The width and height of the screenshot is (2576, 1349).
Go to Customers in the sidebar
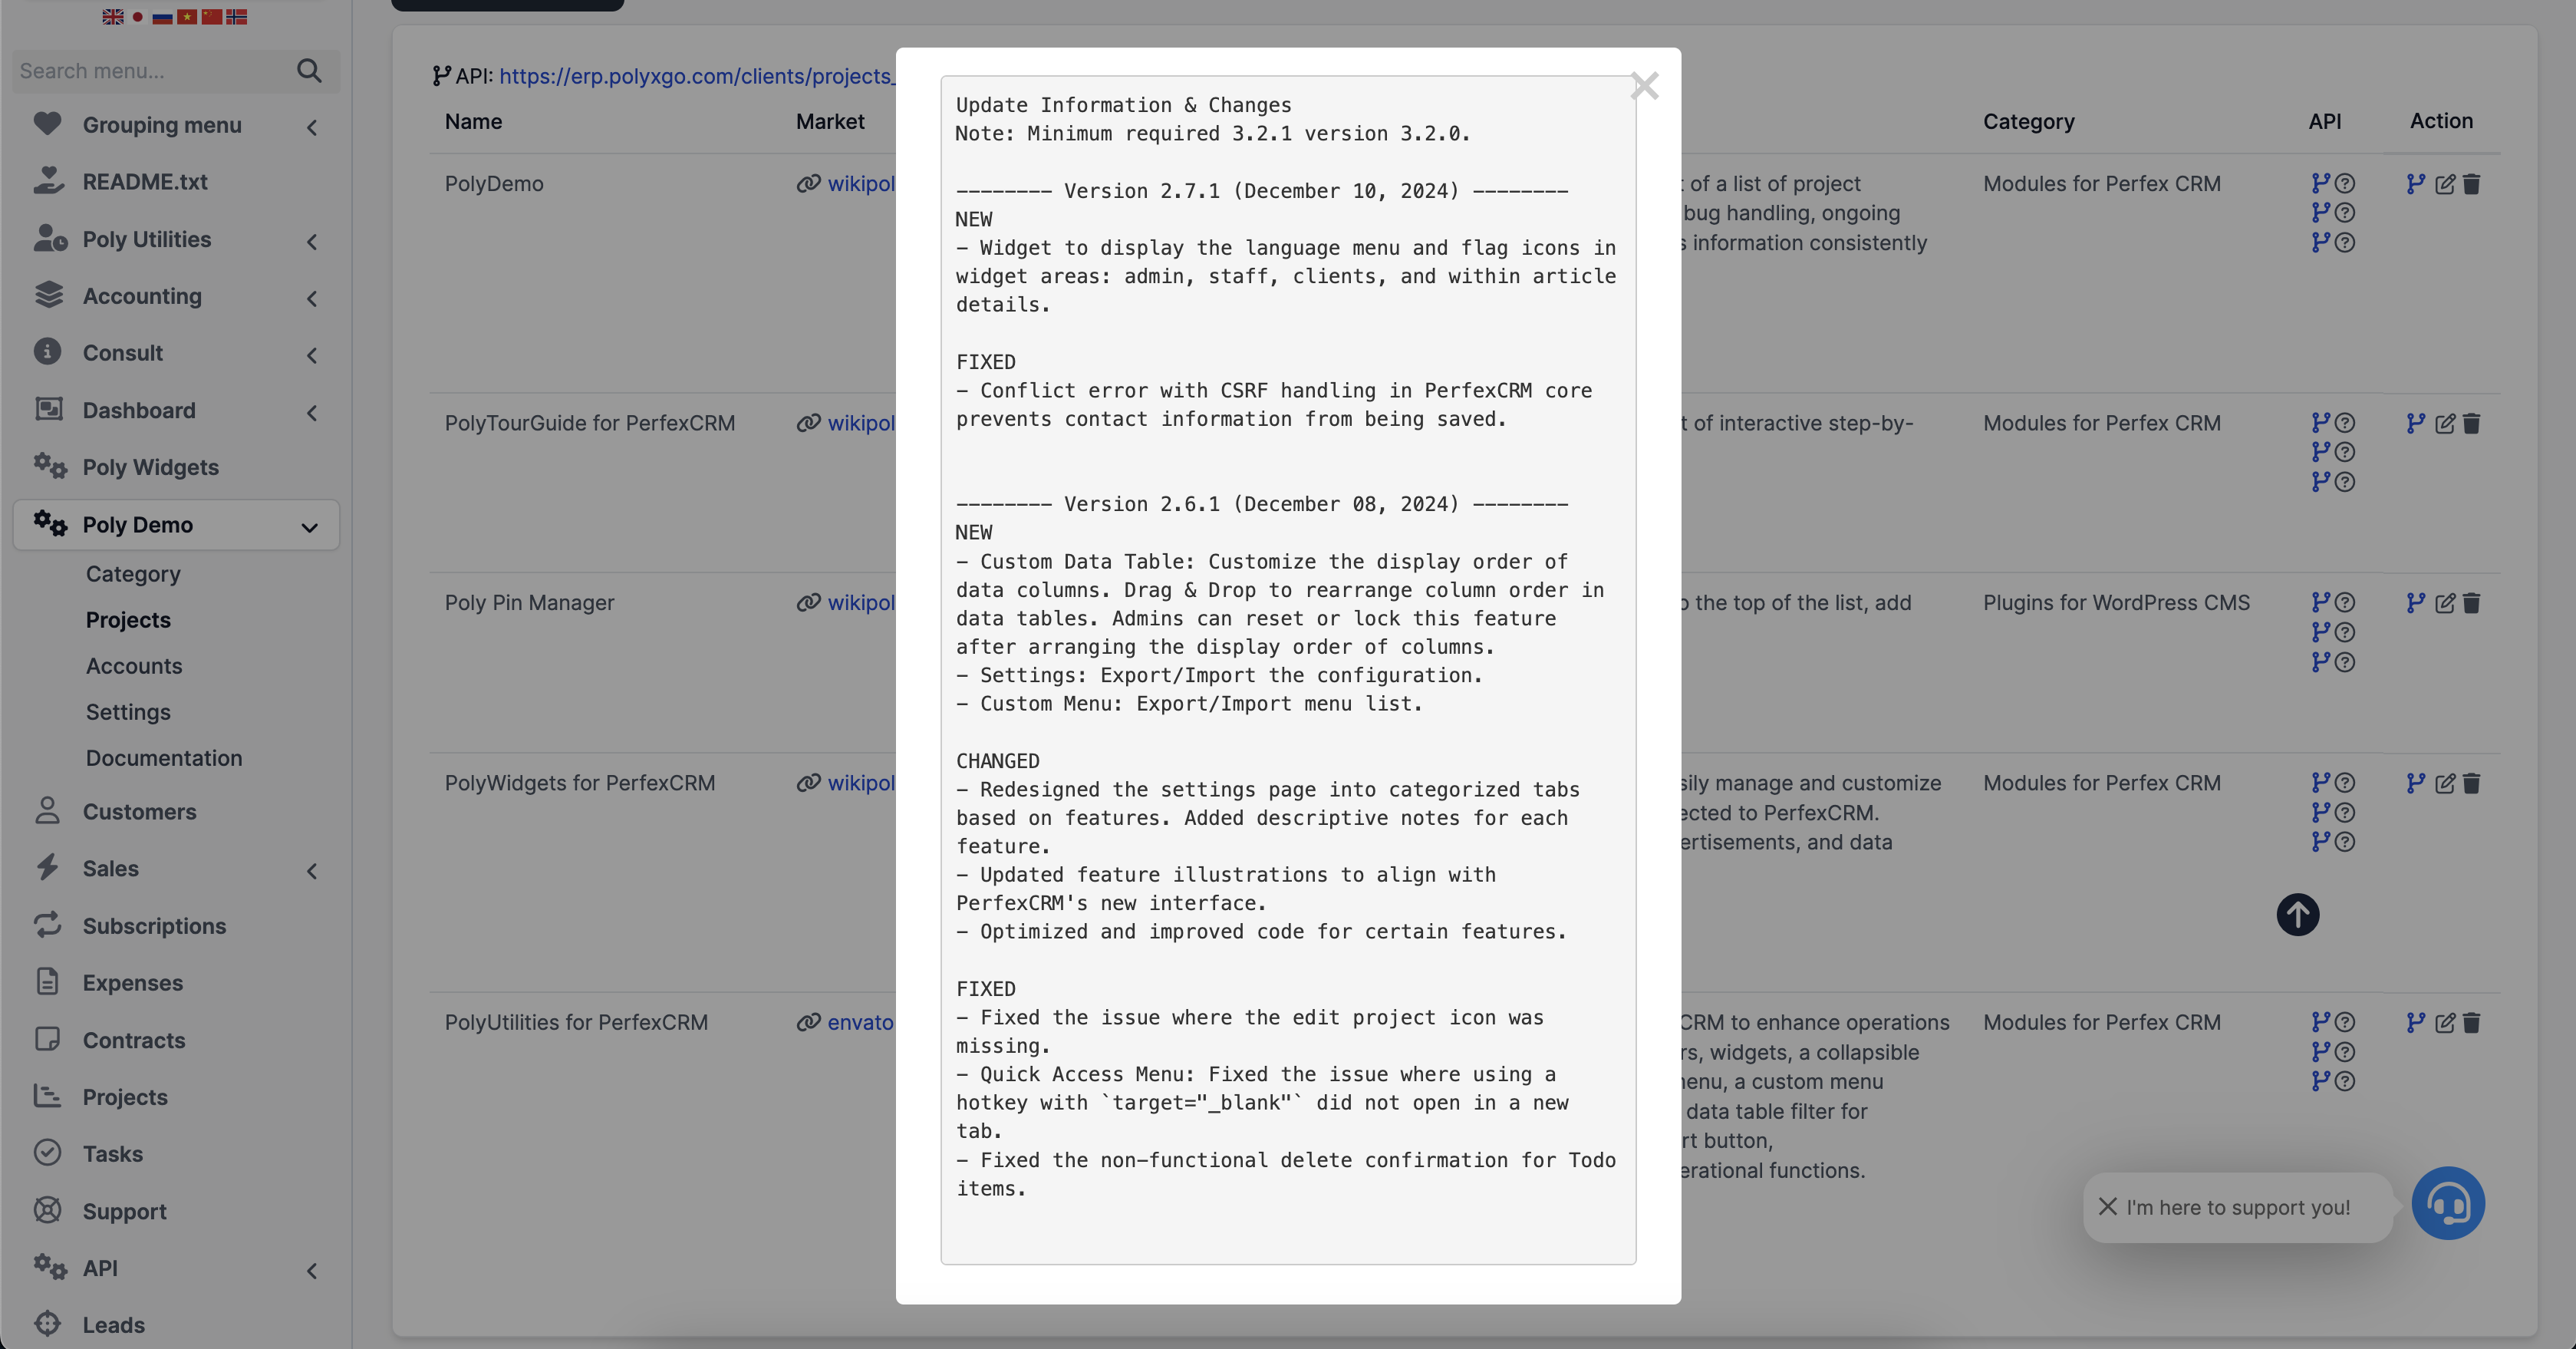tap(139, 811)
